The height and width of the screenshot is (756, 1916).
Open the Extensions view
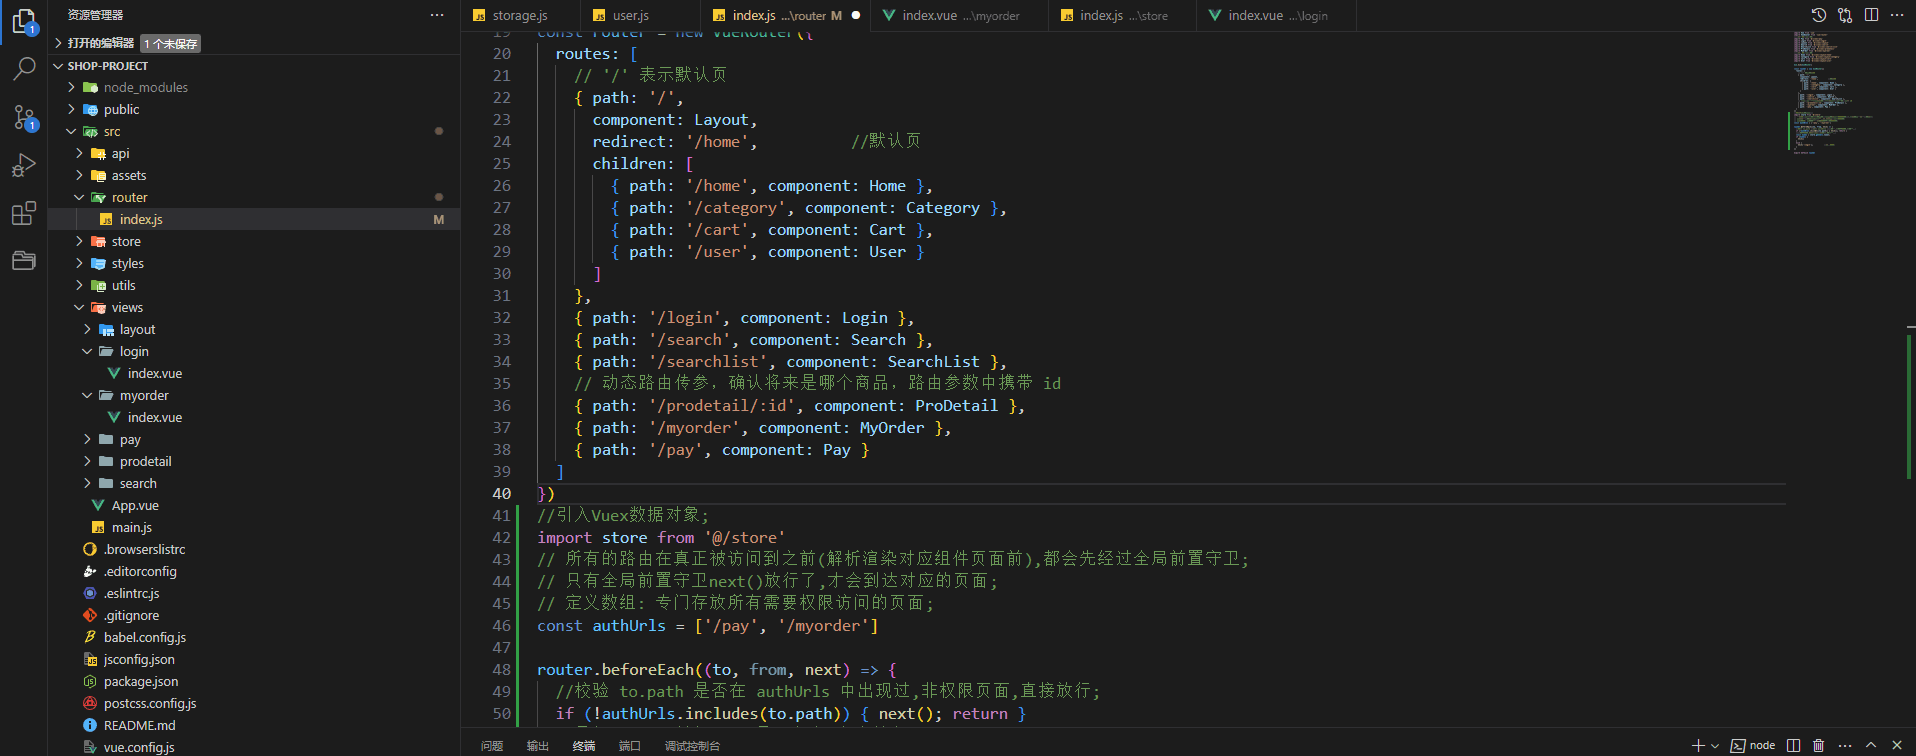(24, 213)
